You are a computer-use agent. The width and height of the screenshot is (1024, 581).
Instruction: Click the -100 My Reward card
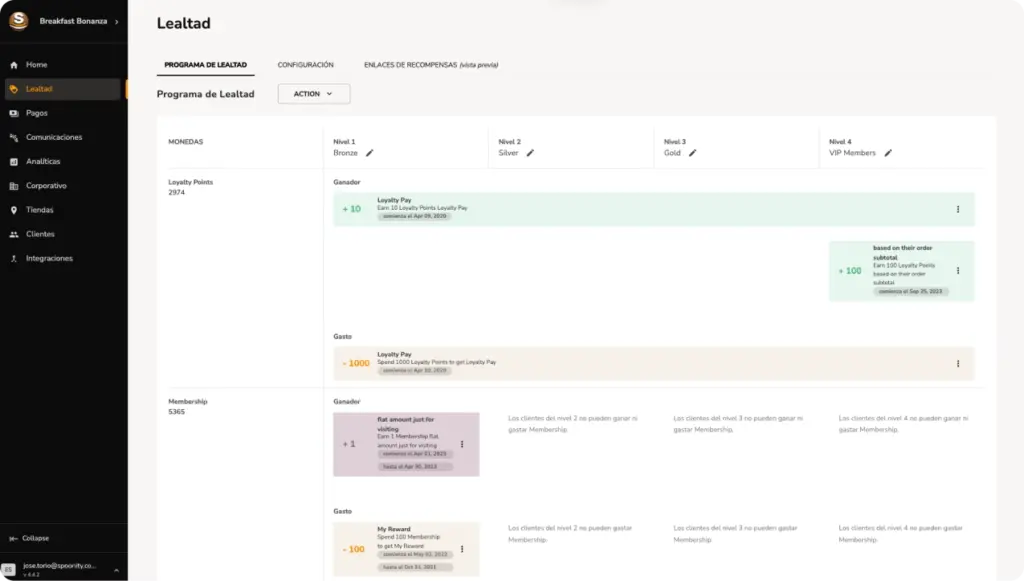click(x=406, y=550)
